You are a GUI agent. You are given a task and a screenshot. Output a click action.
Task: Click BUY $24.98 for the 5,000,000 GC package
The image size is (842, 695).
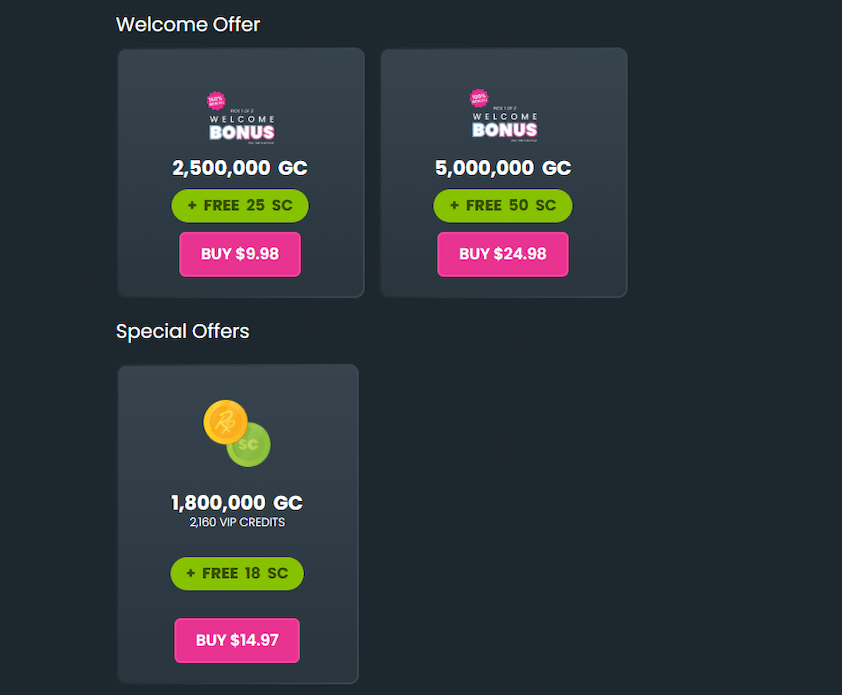(503, 254)
